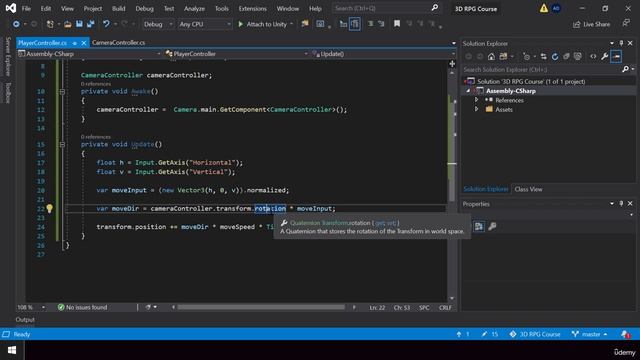Open the Debug configuration dropdown
Viewport: 640px width, 360px height.
(158, 24)
